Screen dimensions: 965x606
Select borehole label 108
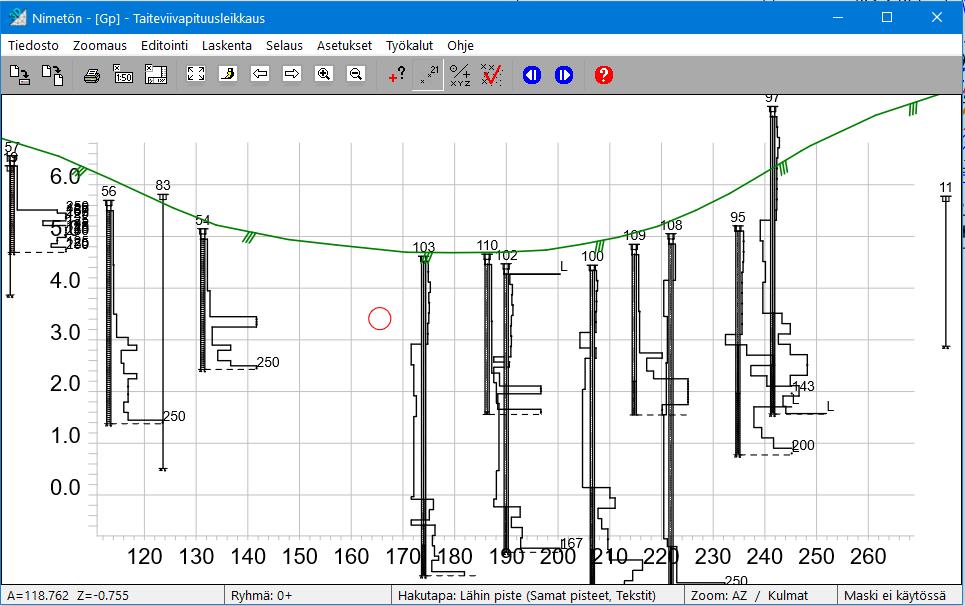(x=671, y=225)
